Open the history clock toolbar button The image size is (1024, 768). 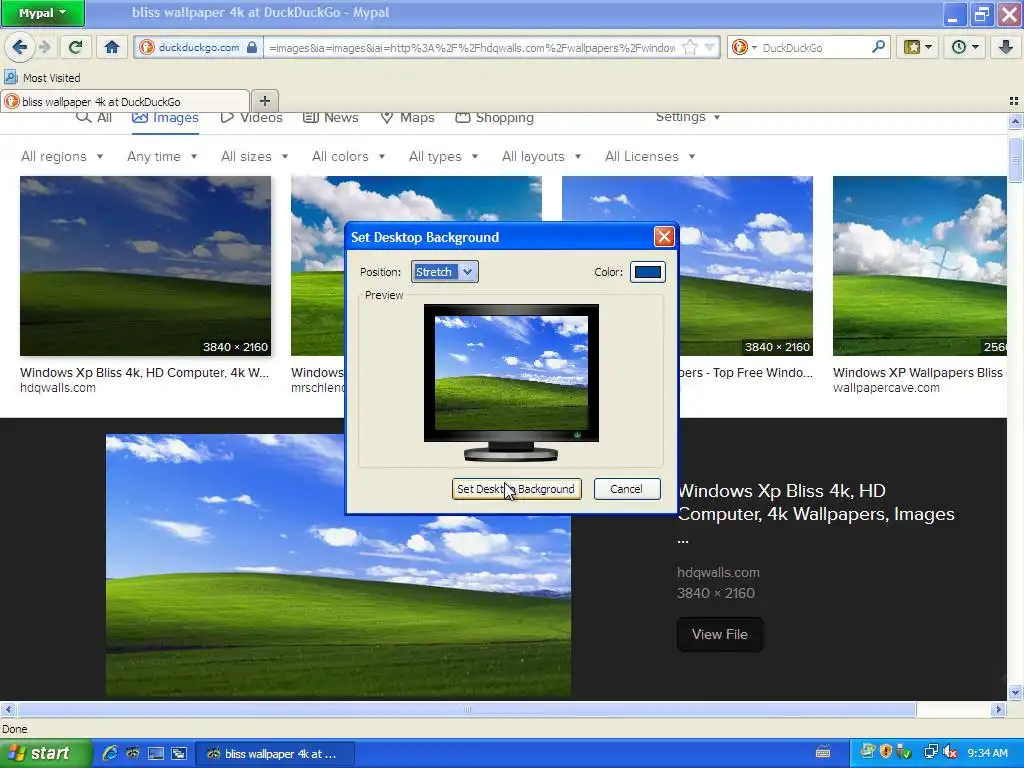965,47
